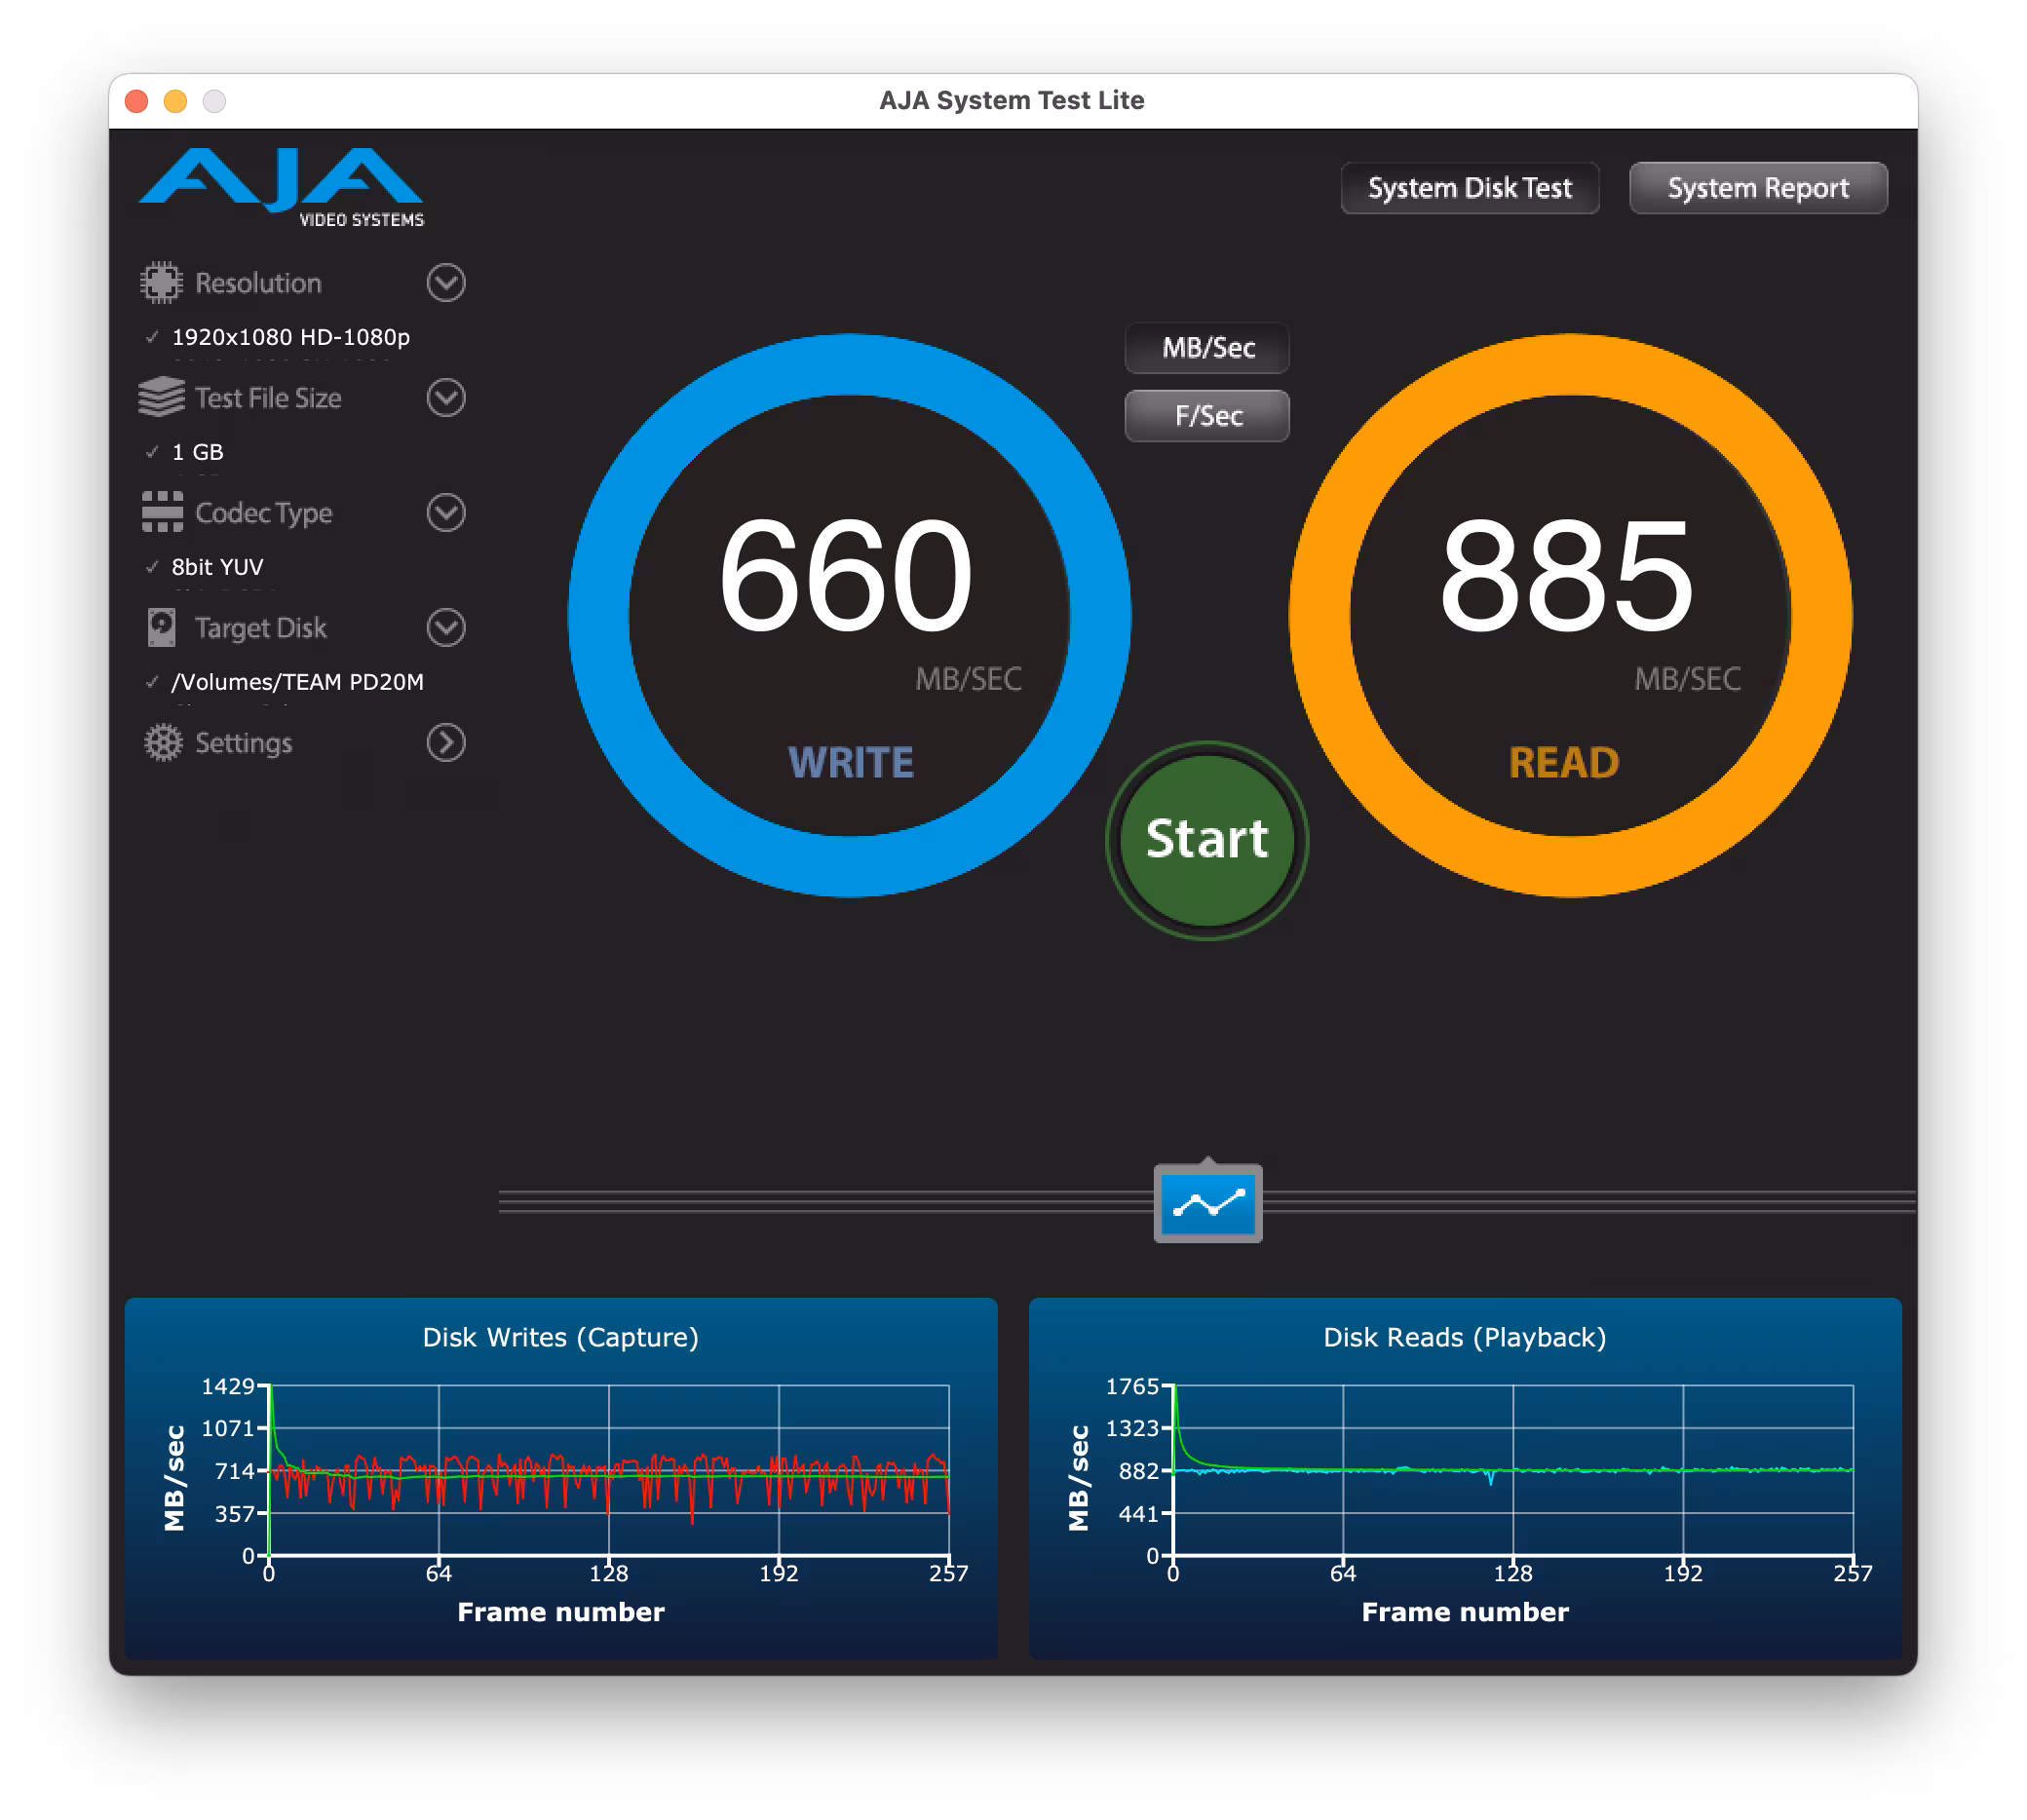Open the Settings panel arrow
The height and width of the screenshot is (1820, 2027).
[x=446, y=743]
